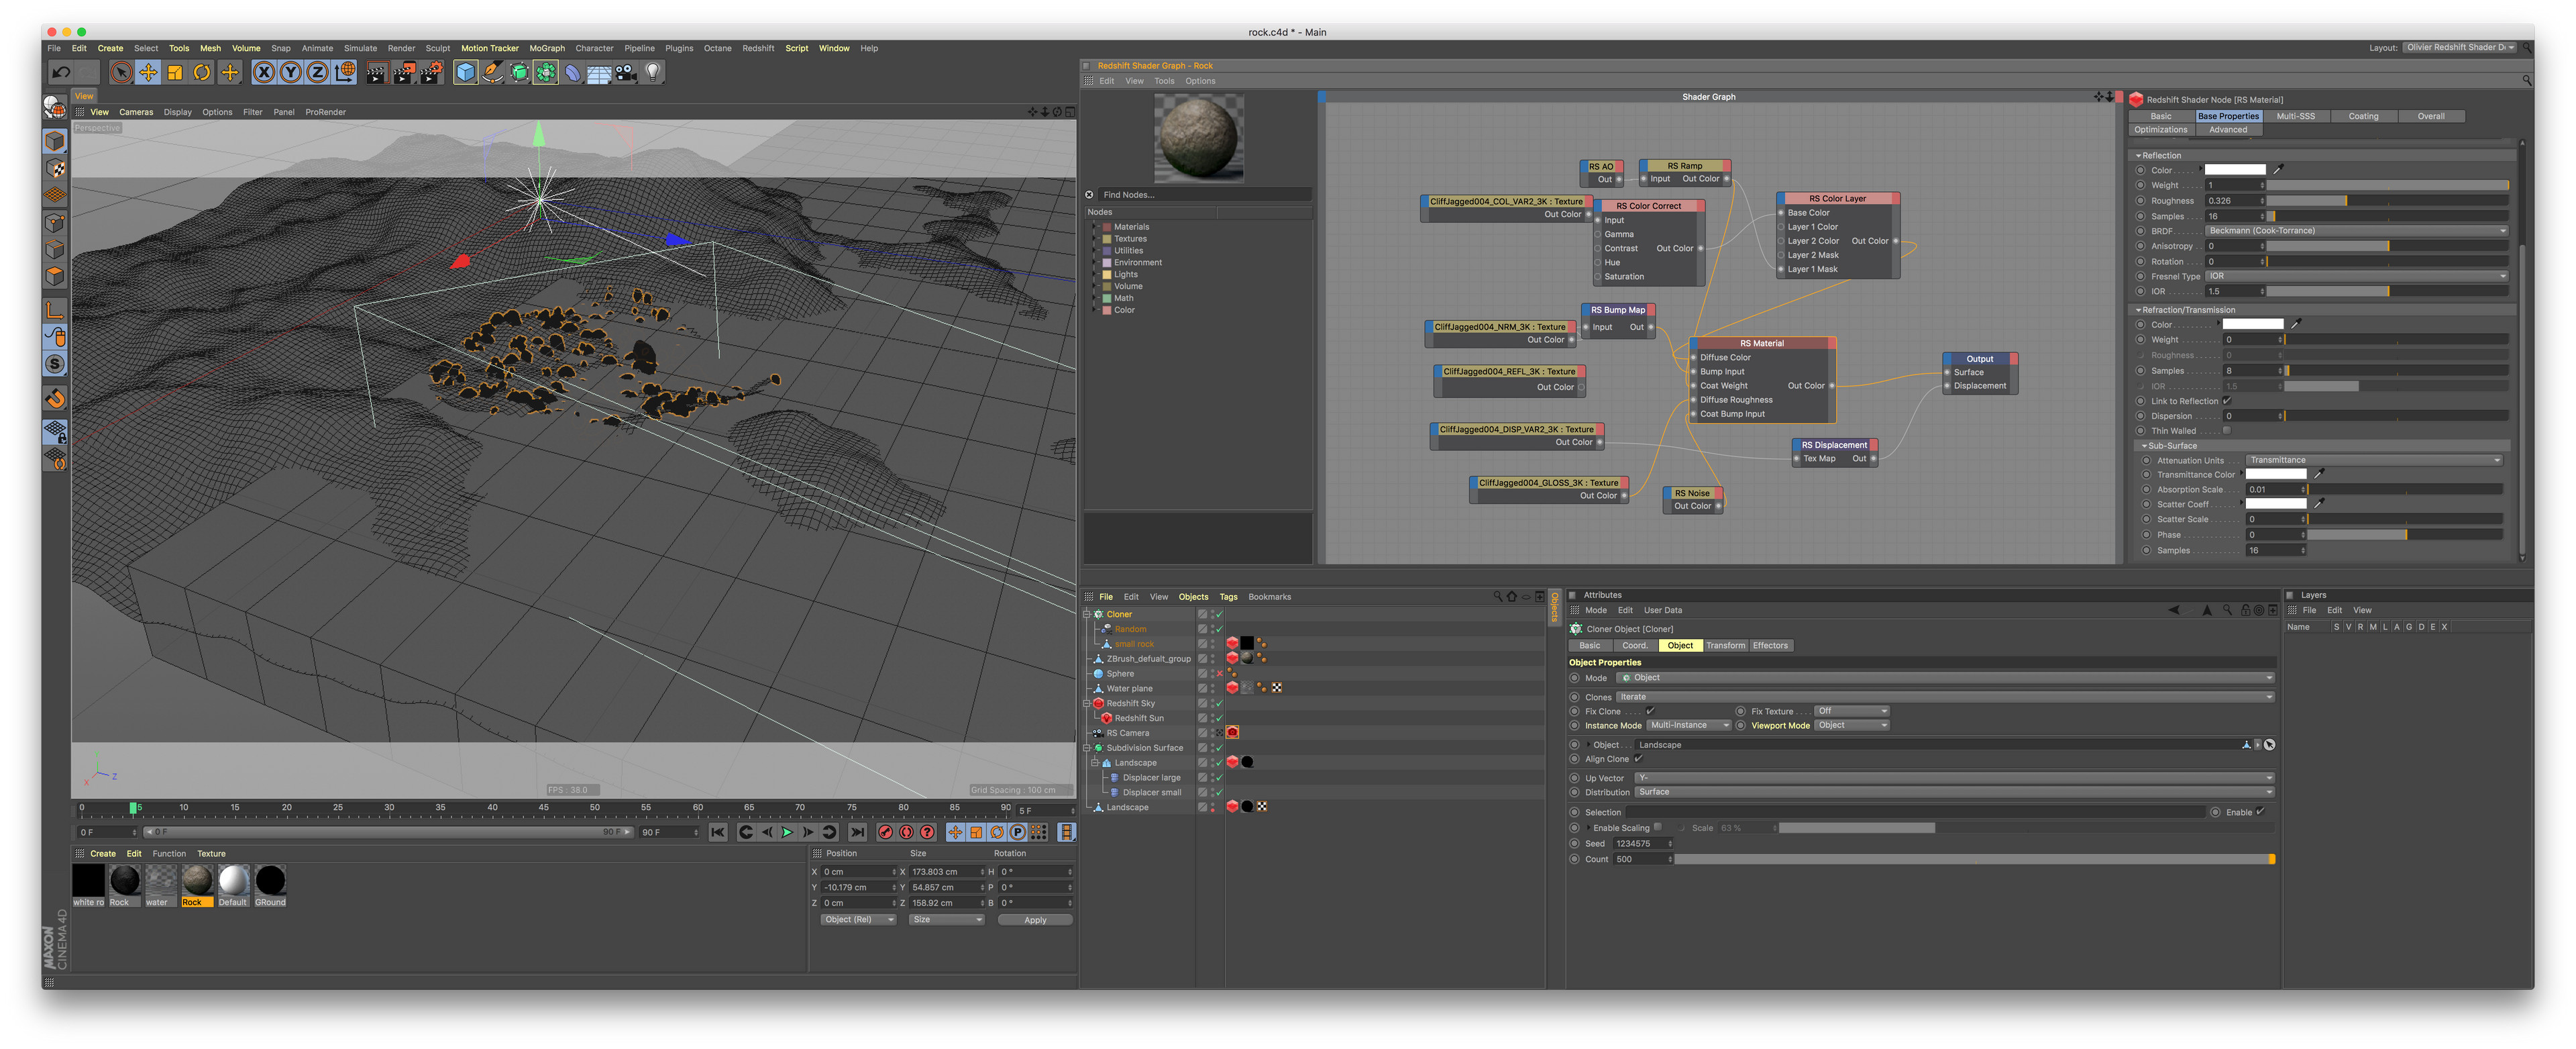Toggle X-axis lock button
The width and height of the screenshot is (2576, 1049).
tap(264, 72)
